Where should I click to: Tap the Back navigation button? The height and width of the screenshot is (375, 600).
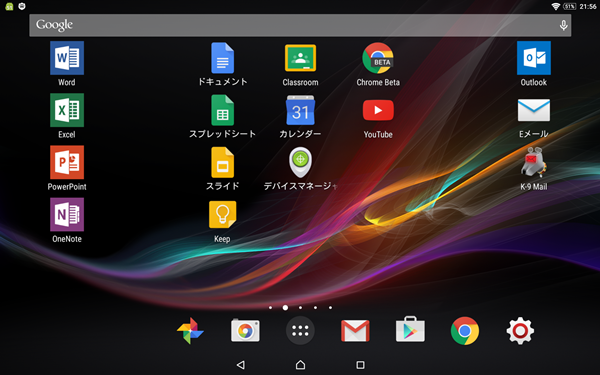(x=241, y=365)
